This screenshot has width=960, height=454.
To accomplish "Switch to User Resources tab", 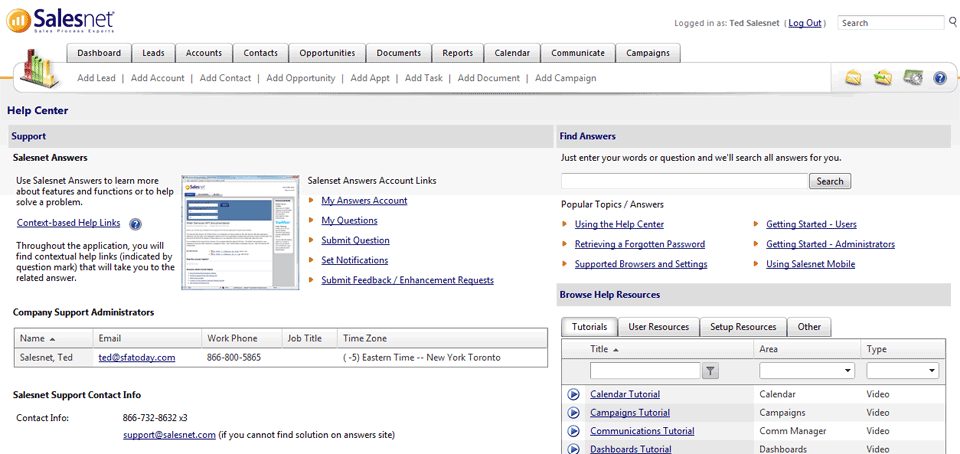I will [659, 327].
